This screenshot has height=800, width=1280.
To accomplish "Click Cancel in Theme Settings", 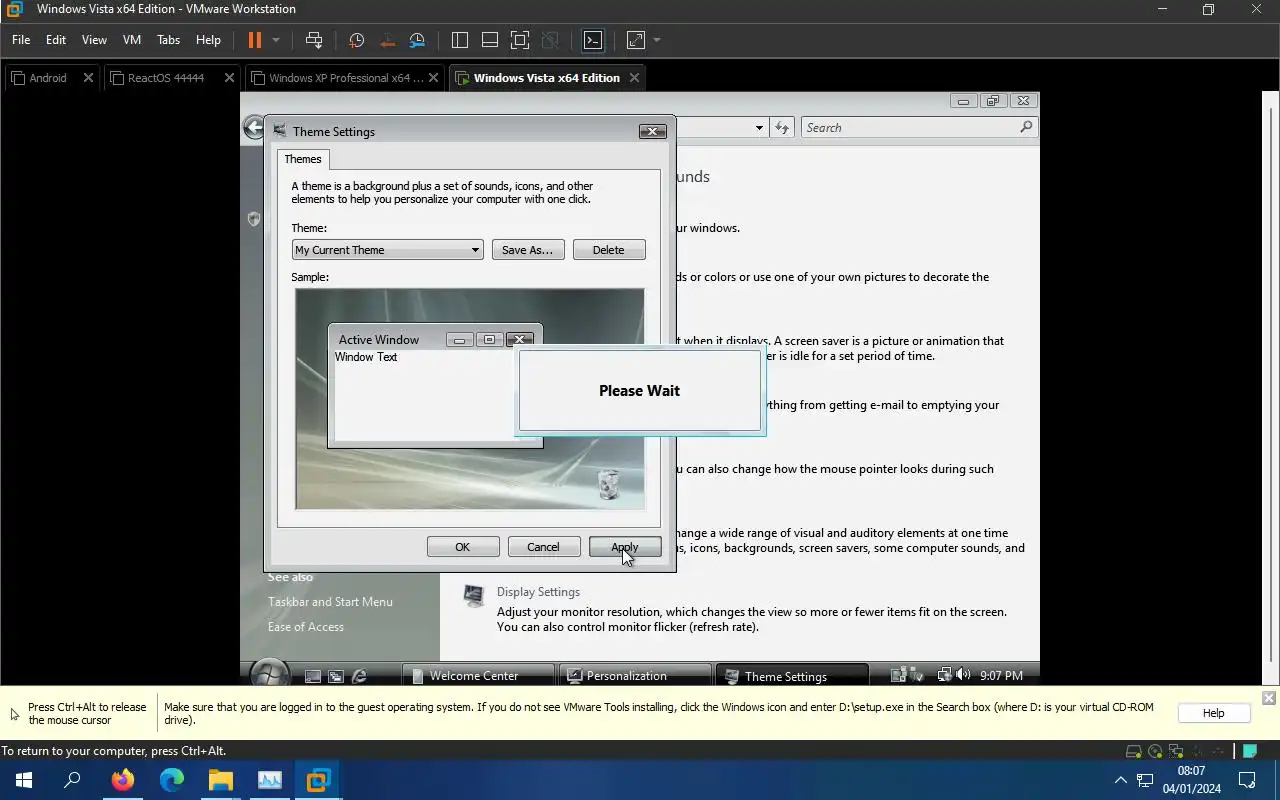I will [544, 547].
